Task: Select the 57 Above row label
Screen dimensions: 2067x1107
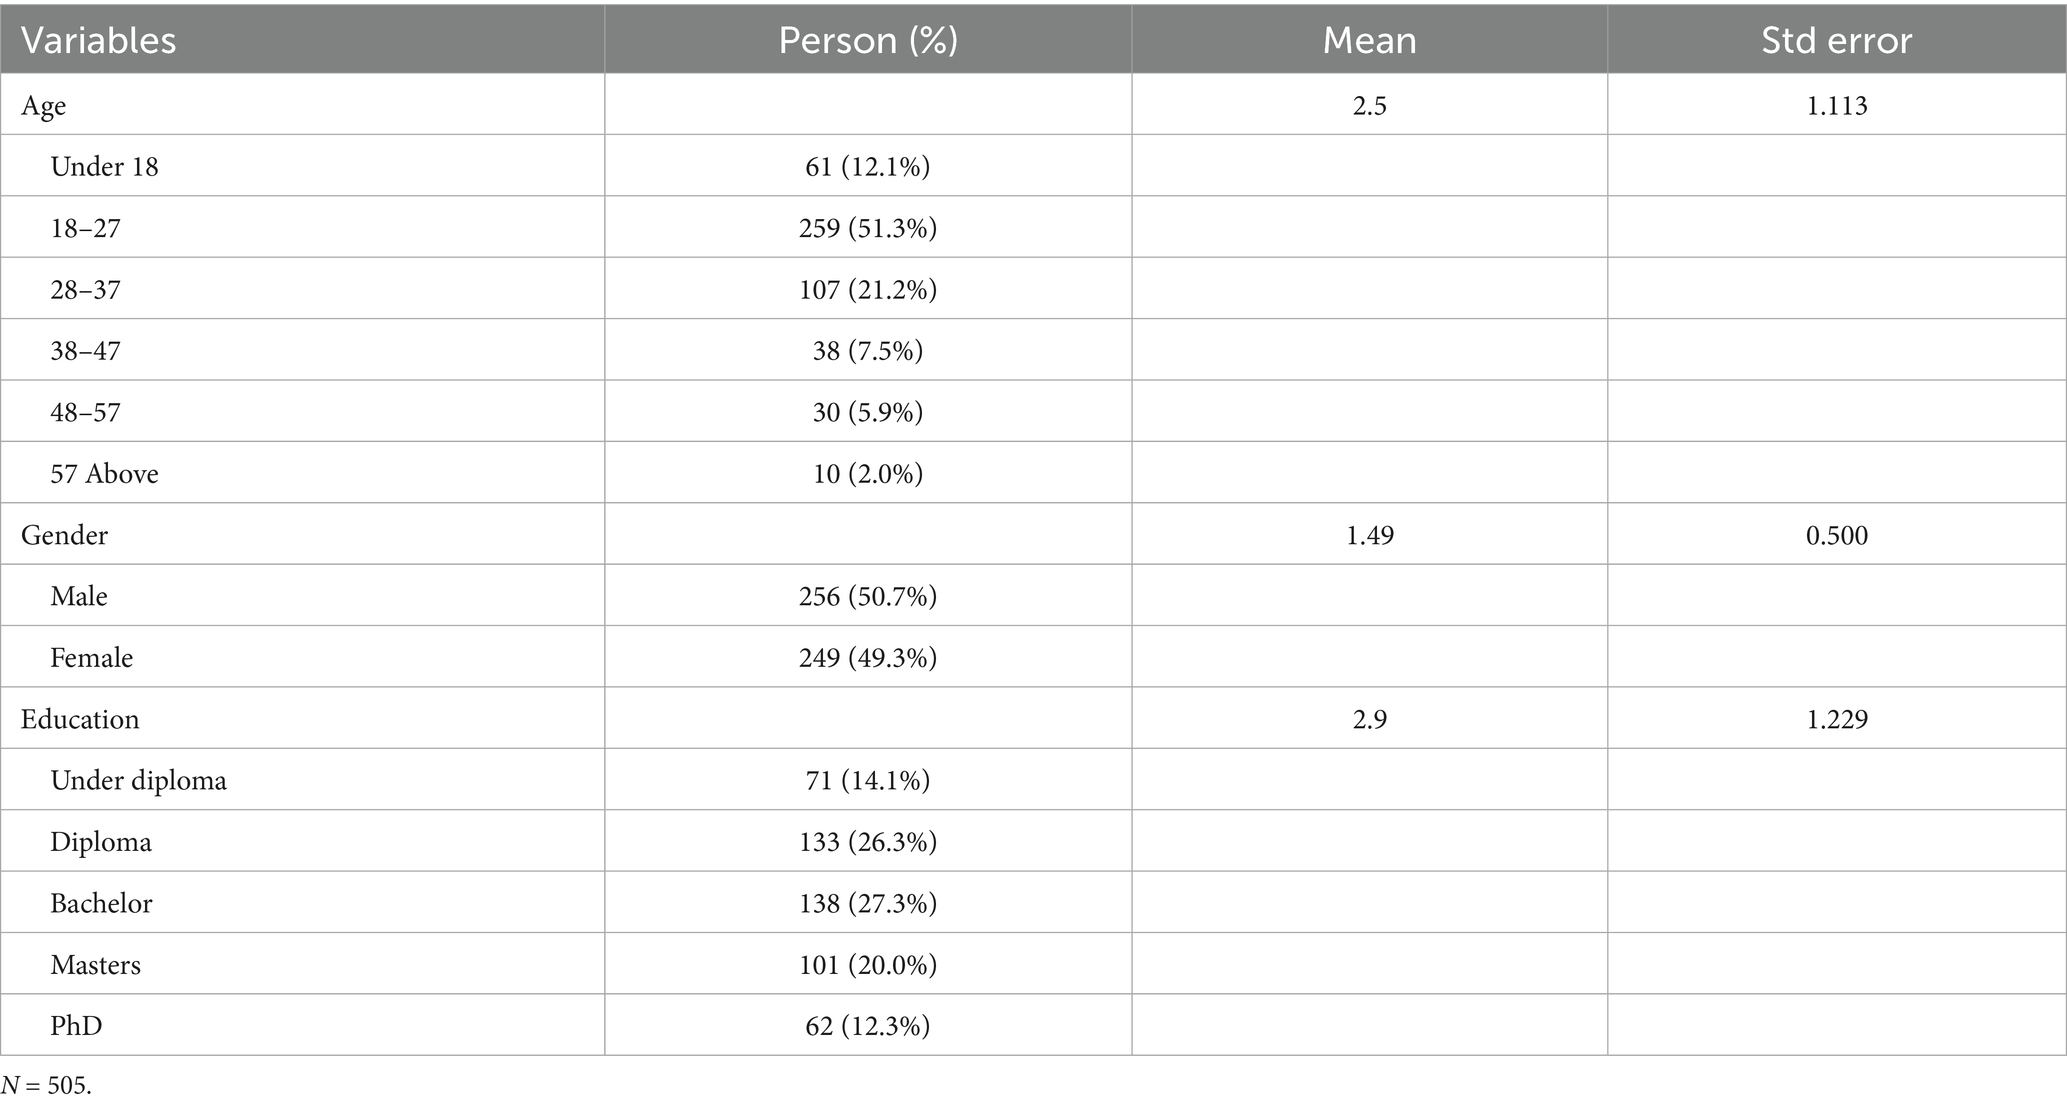Action: coord(104,474)
